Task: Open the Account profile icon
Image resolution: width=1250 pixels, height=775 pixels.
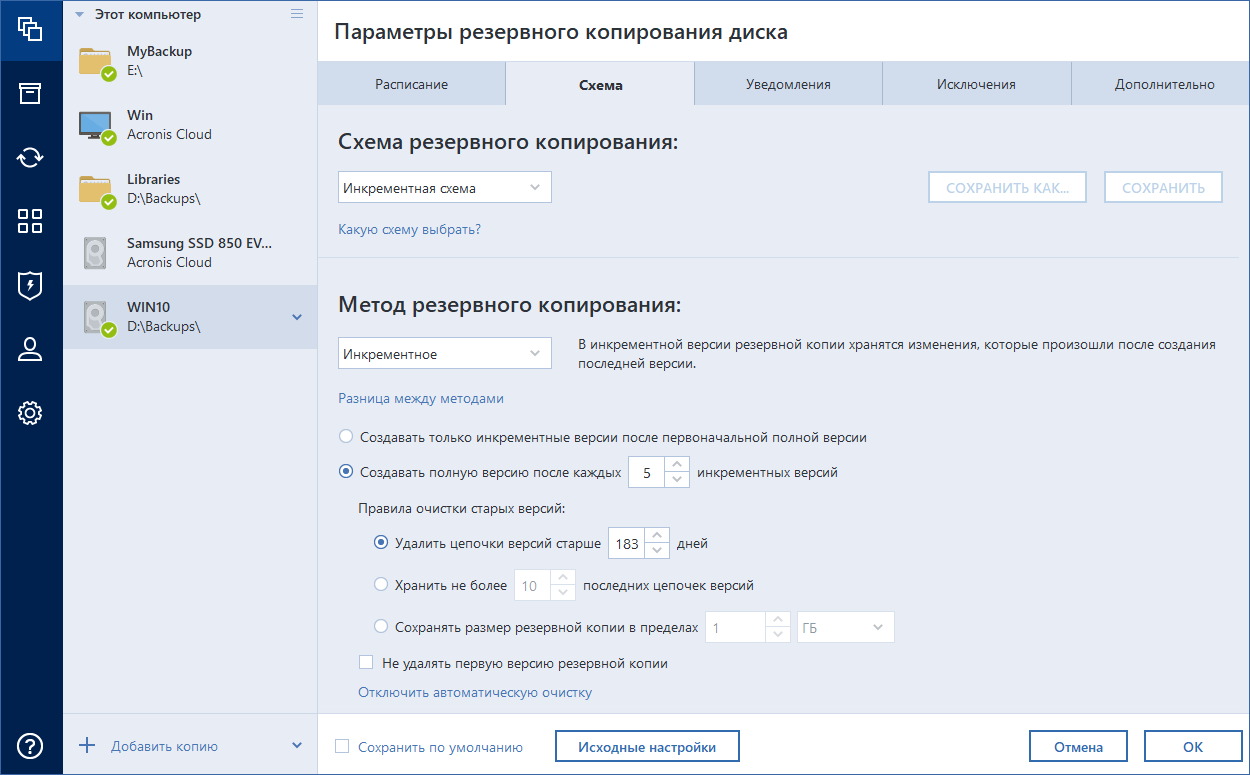Action: [x=30, y=349]
